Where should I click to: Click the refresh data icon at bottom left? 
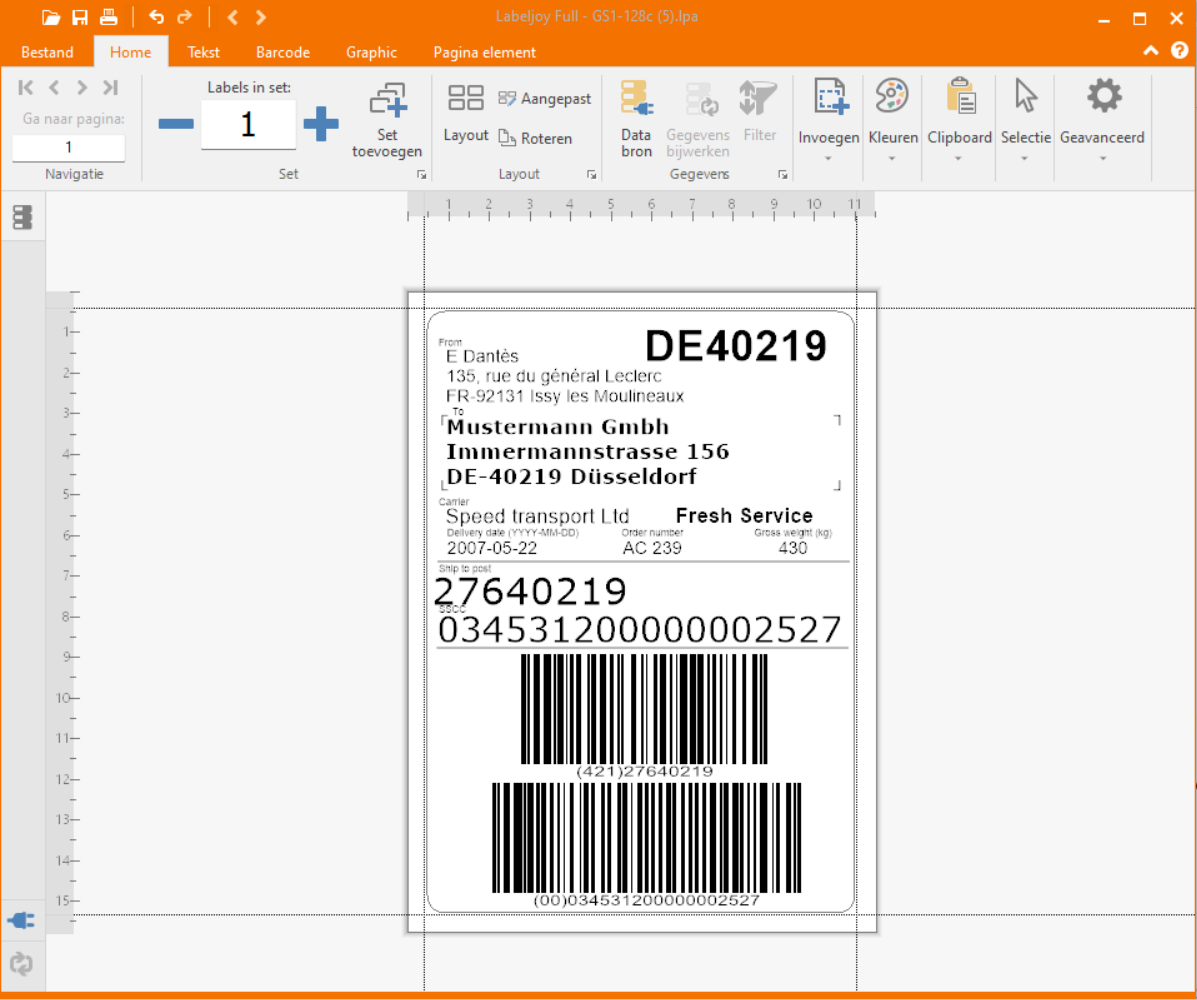pyautogui.click(x=21, y=964)
